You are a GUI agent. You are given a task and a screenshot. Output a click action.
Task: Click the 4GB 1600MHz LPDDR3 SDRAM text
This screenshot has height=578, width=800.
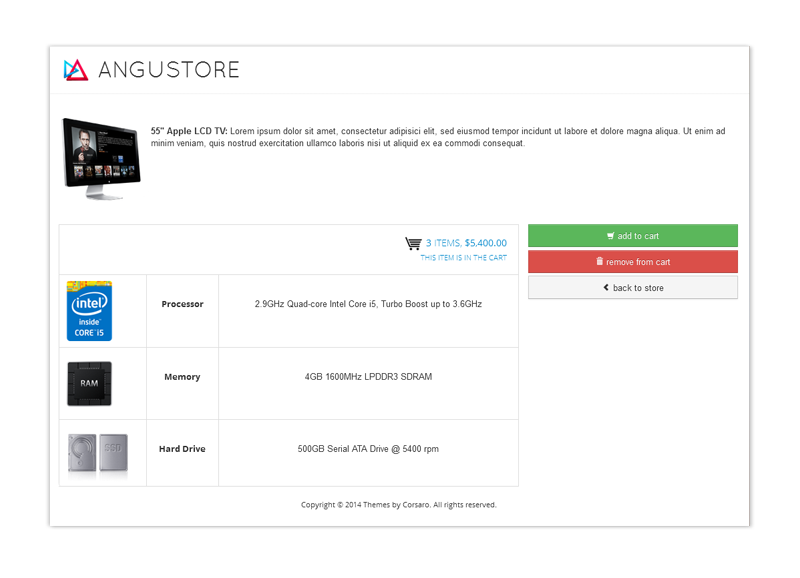click(x=368, y=377)
